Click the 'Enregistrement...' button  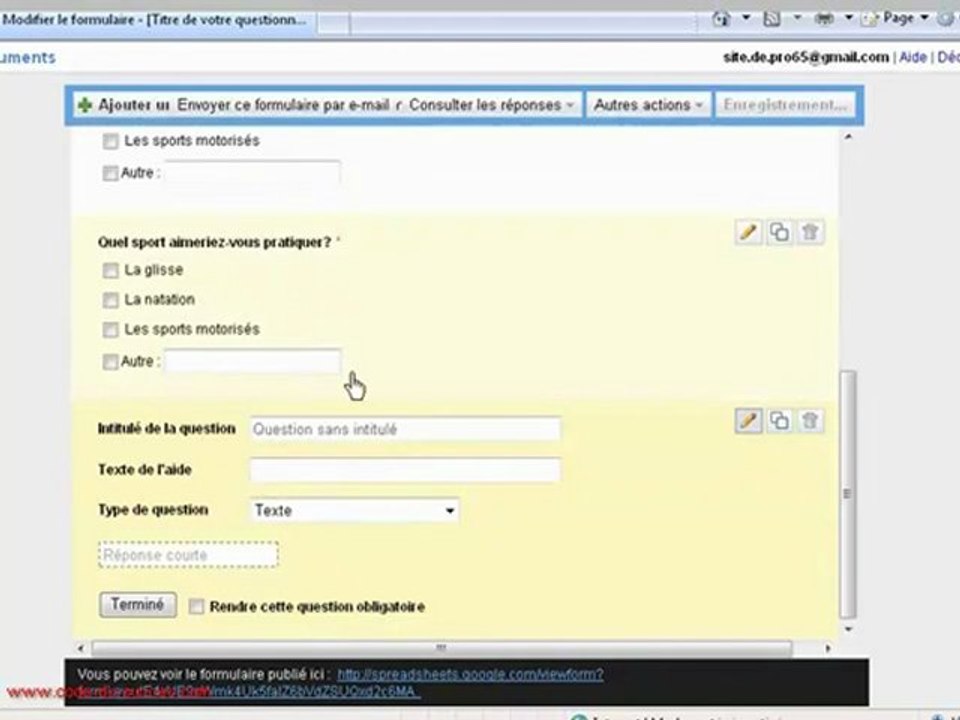785,105
